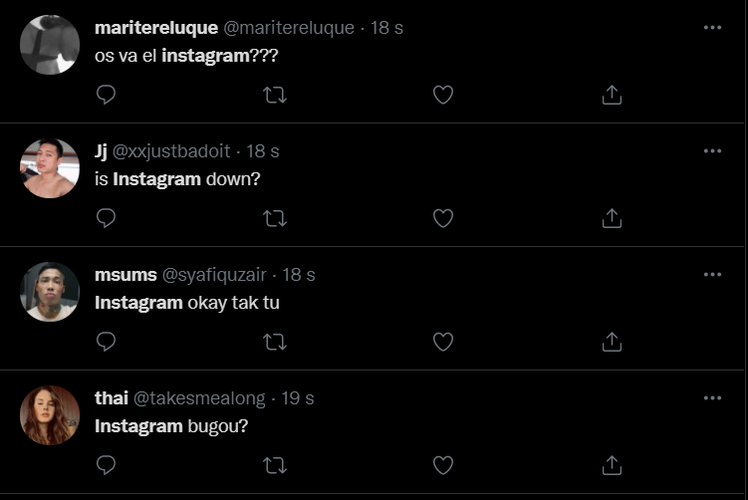Open the @takesmealong profile link

click(199, 398)
